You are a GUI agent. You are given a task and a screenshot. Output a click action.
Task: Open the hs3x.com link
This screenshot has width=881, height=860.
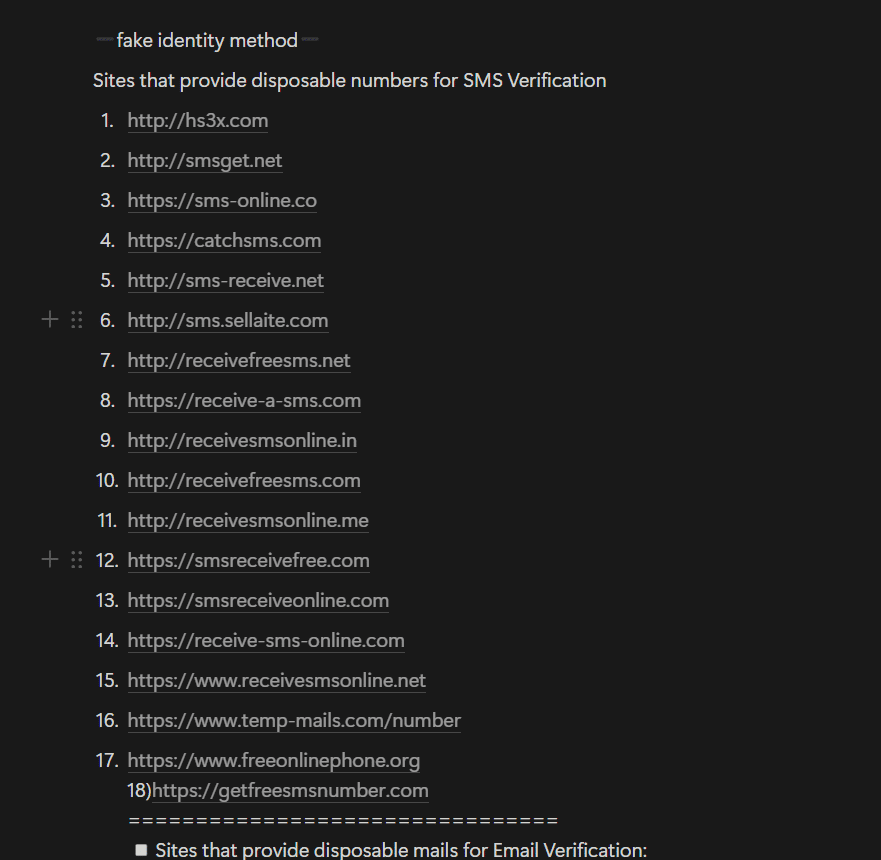(198, 121)
